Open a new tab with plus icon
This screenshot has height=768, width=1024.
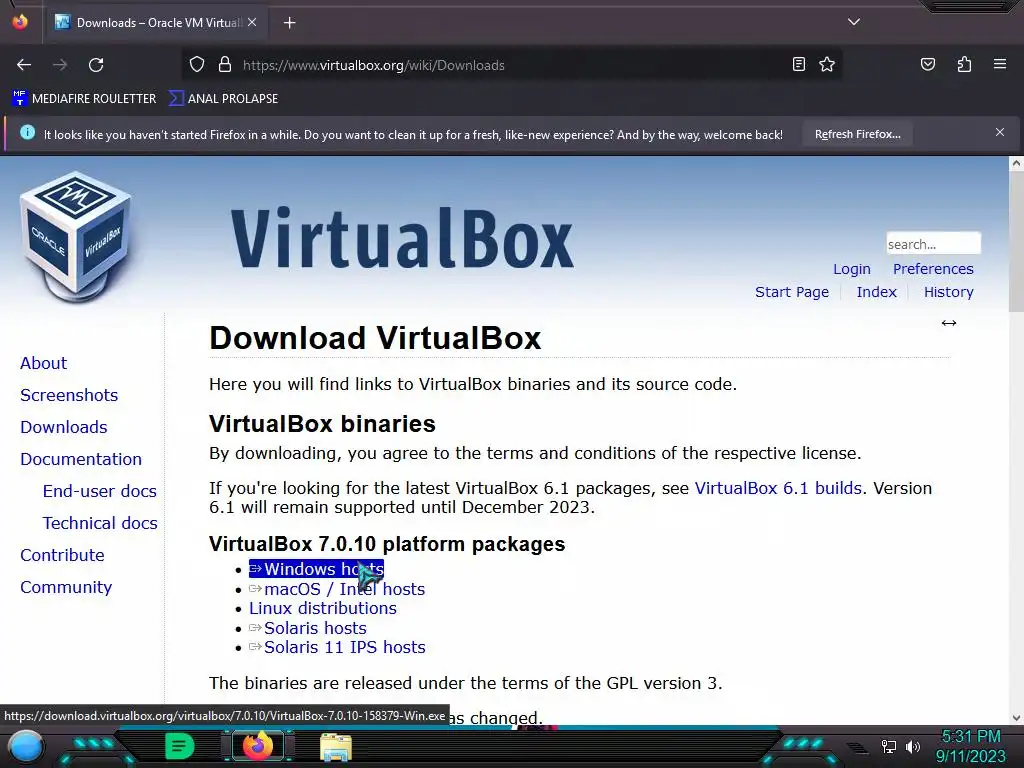pyautogui.click(x=289, y=23)
